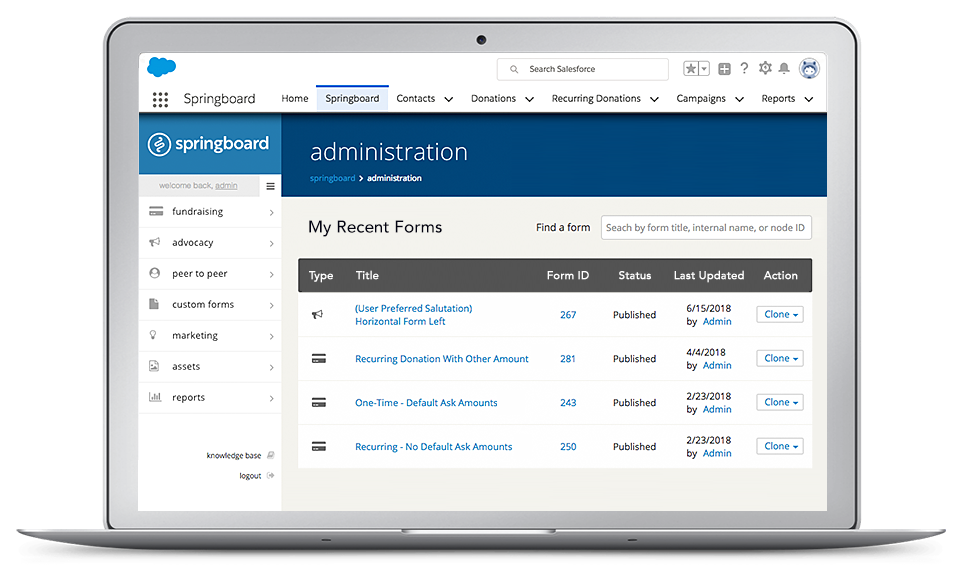Click the search magnifier icon
The width and height of the screenshot is (966, 565).
[x=514, y=69]
